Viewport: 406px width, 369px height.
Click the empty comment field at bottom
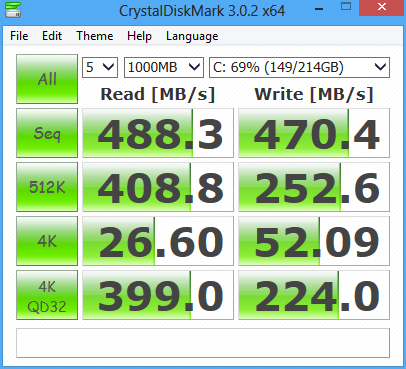point(203,343)
